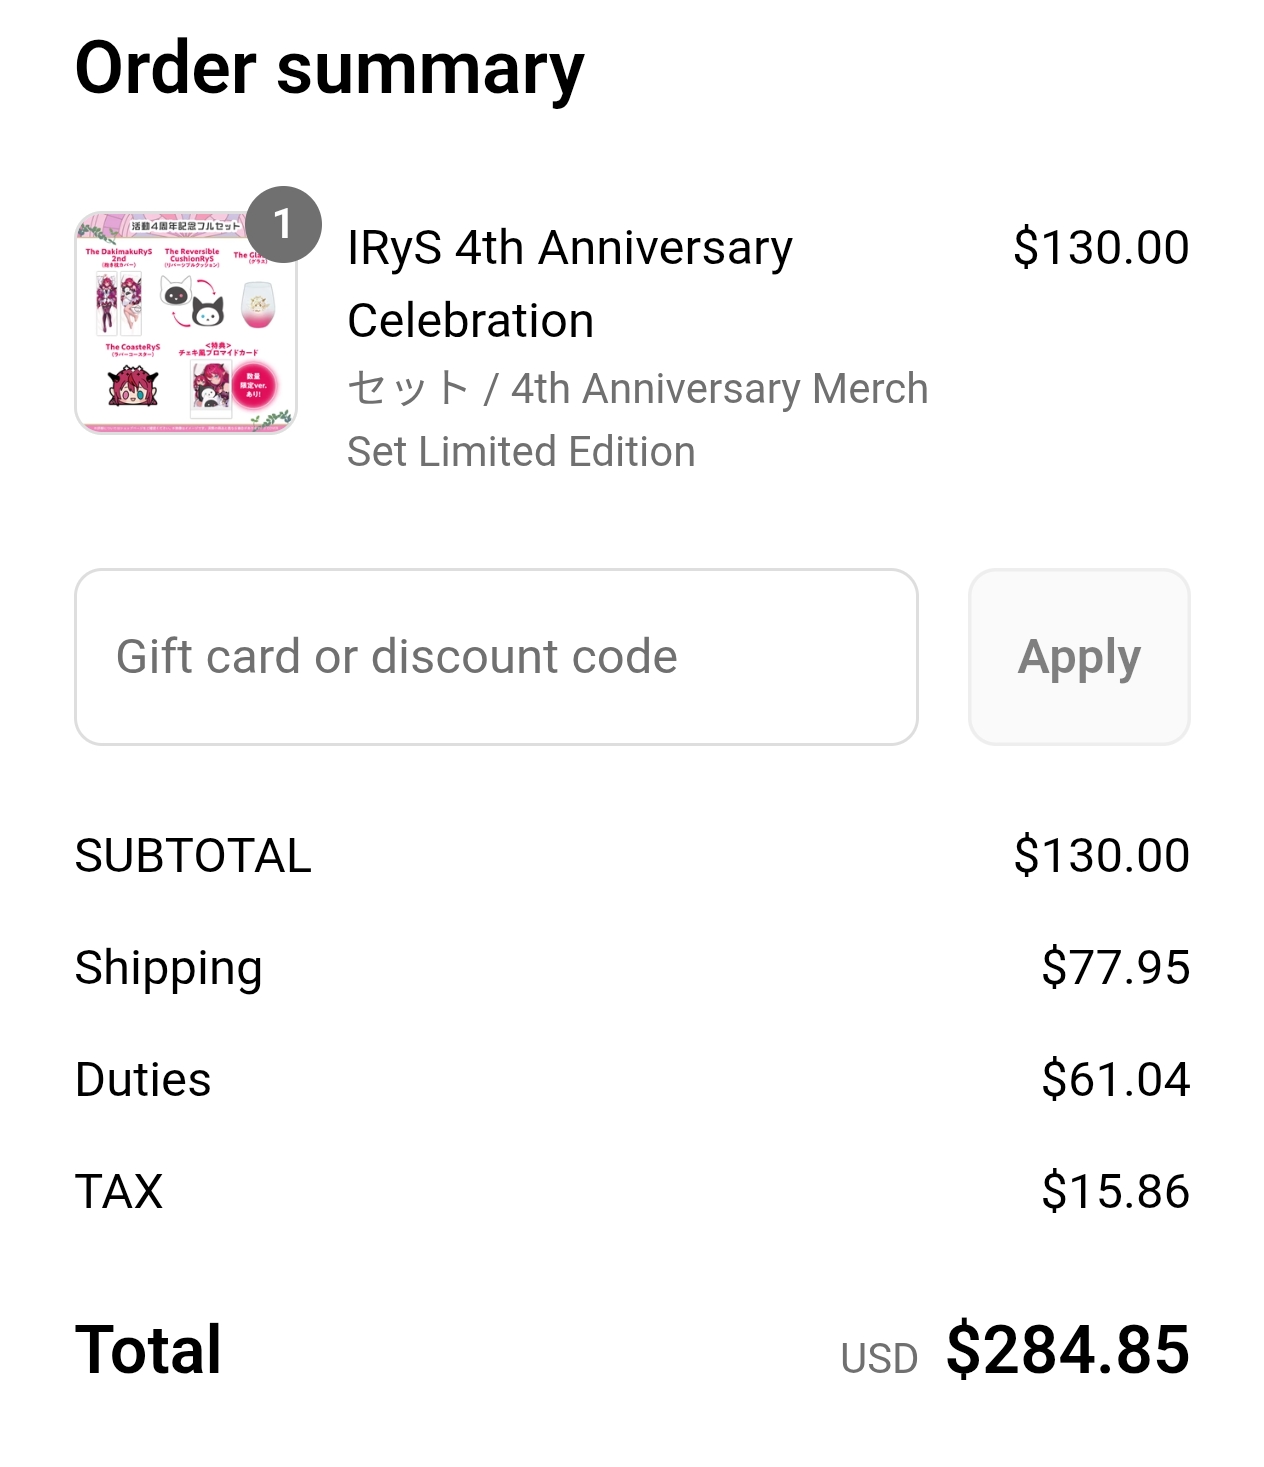Click the Total label
1264x1467 pixels.
click(148, 1350)
